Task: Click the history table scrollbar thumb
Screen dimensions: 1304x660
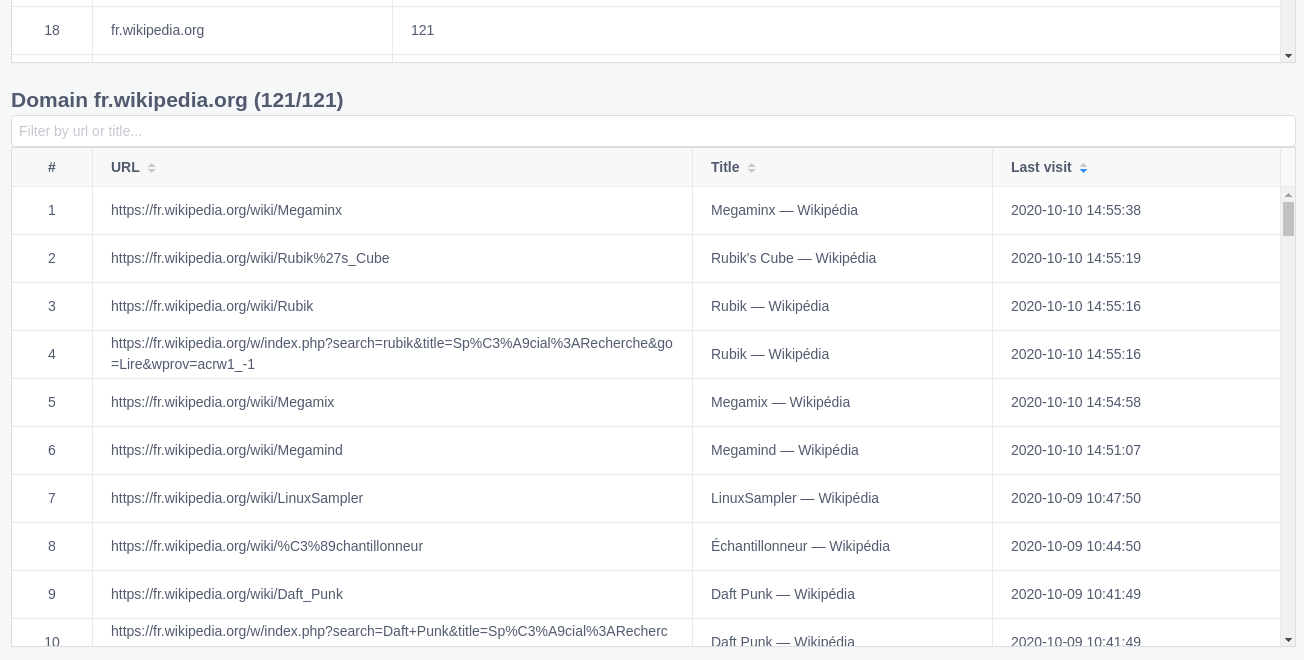Action: 1288,219
